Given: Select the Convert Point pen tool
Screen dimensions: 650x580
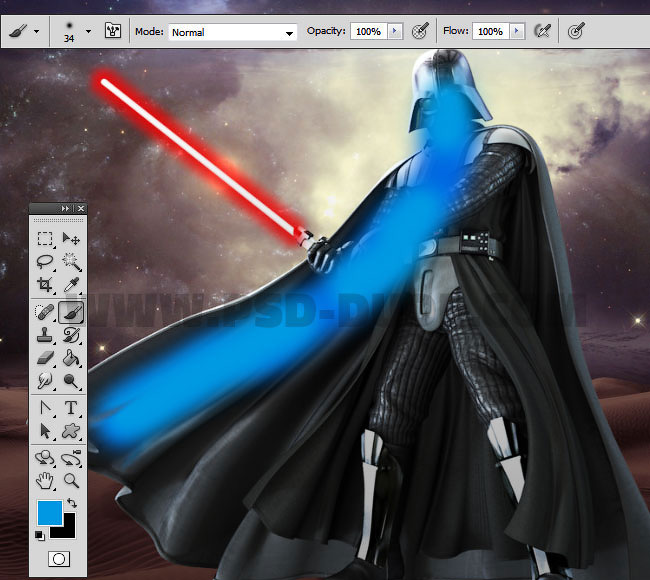Looking at the screenshot, I should [45, 408].
